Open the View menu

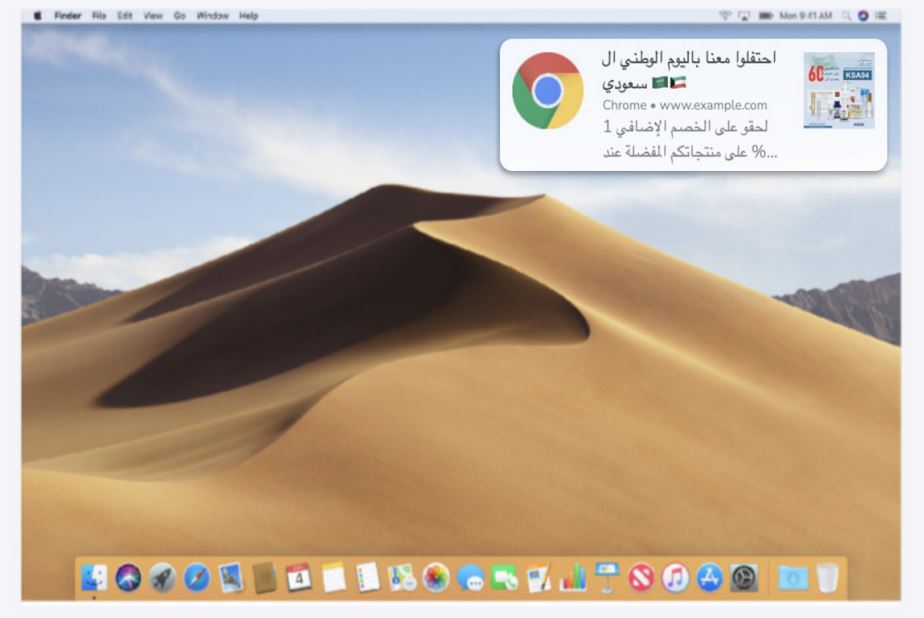[153, 15]
